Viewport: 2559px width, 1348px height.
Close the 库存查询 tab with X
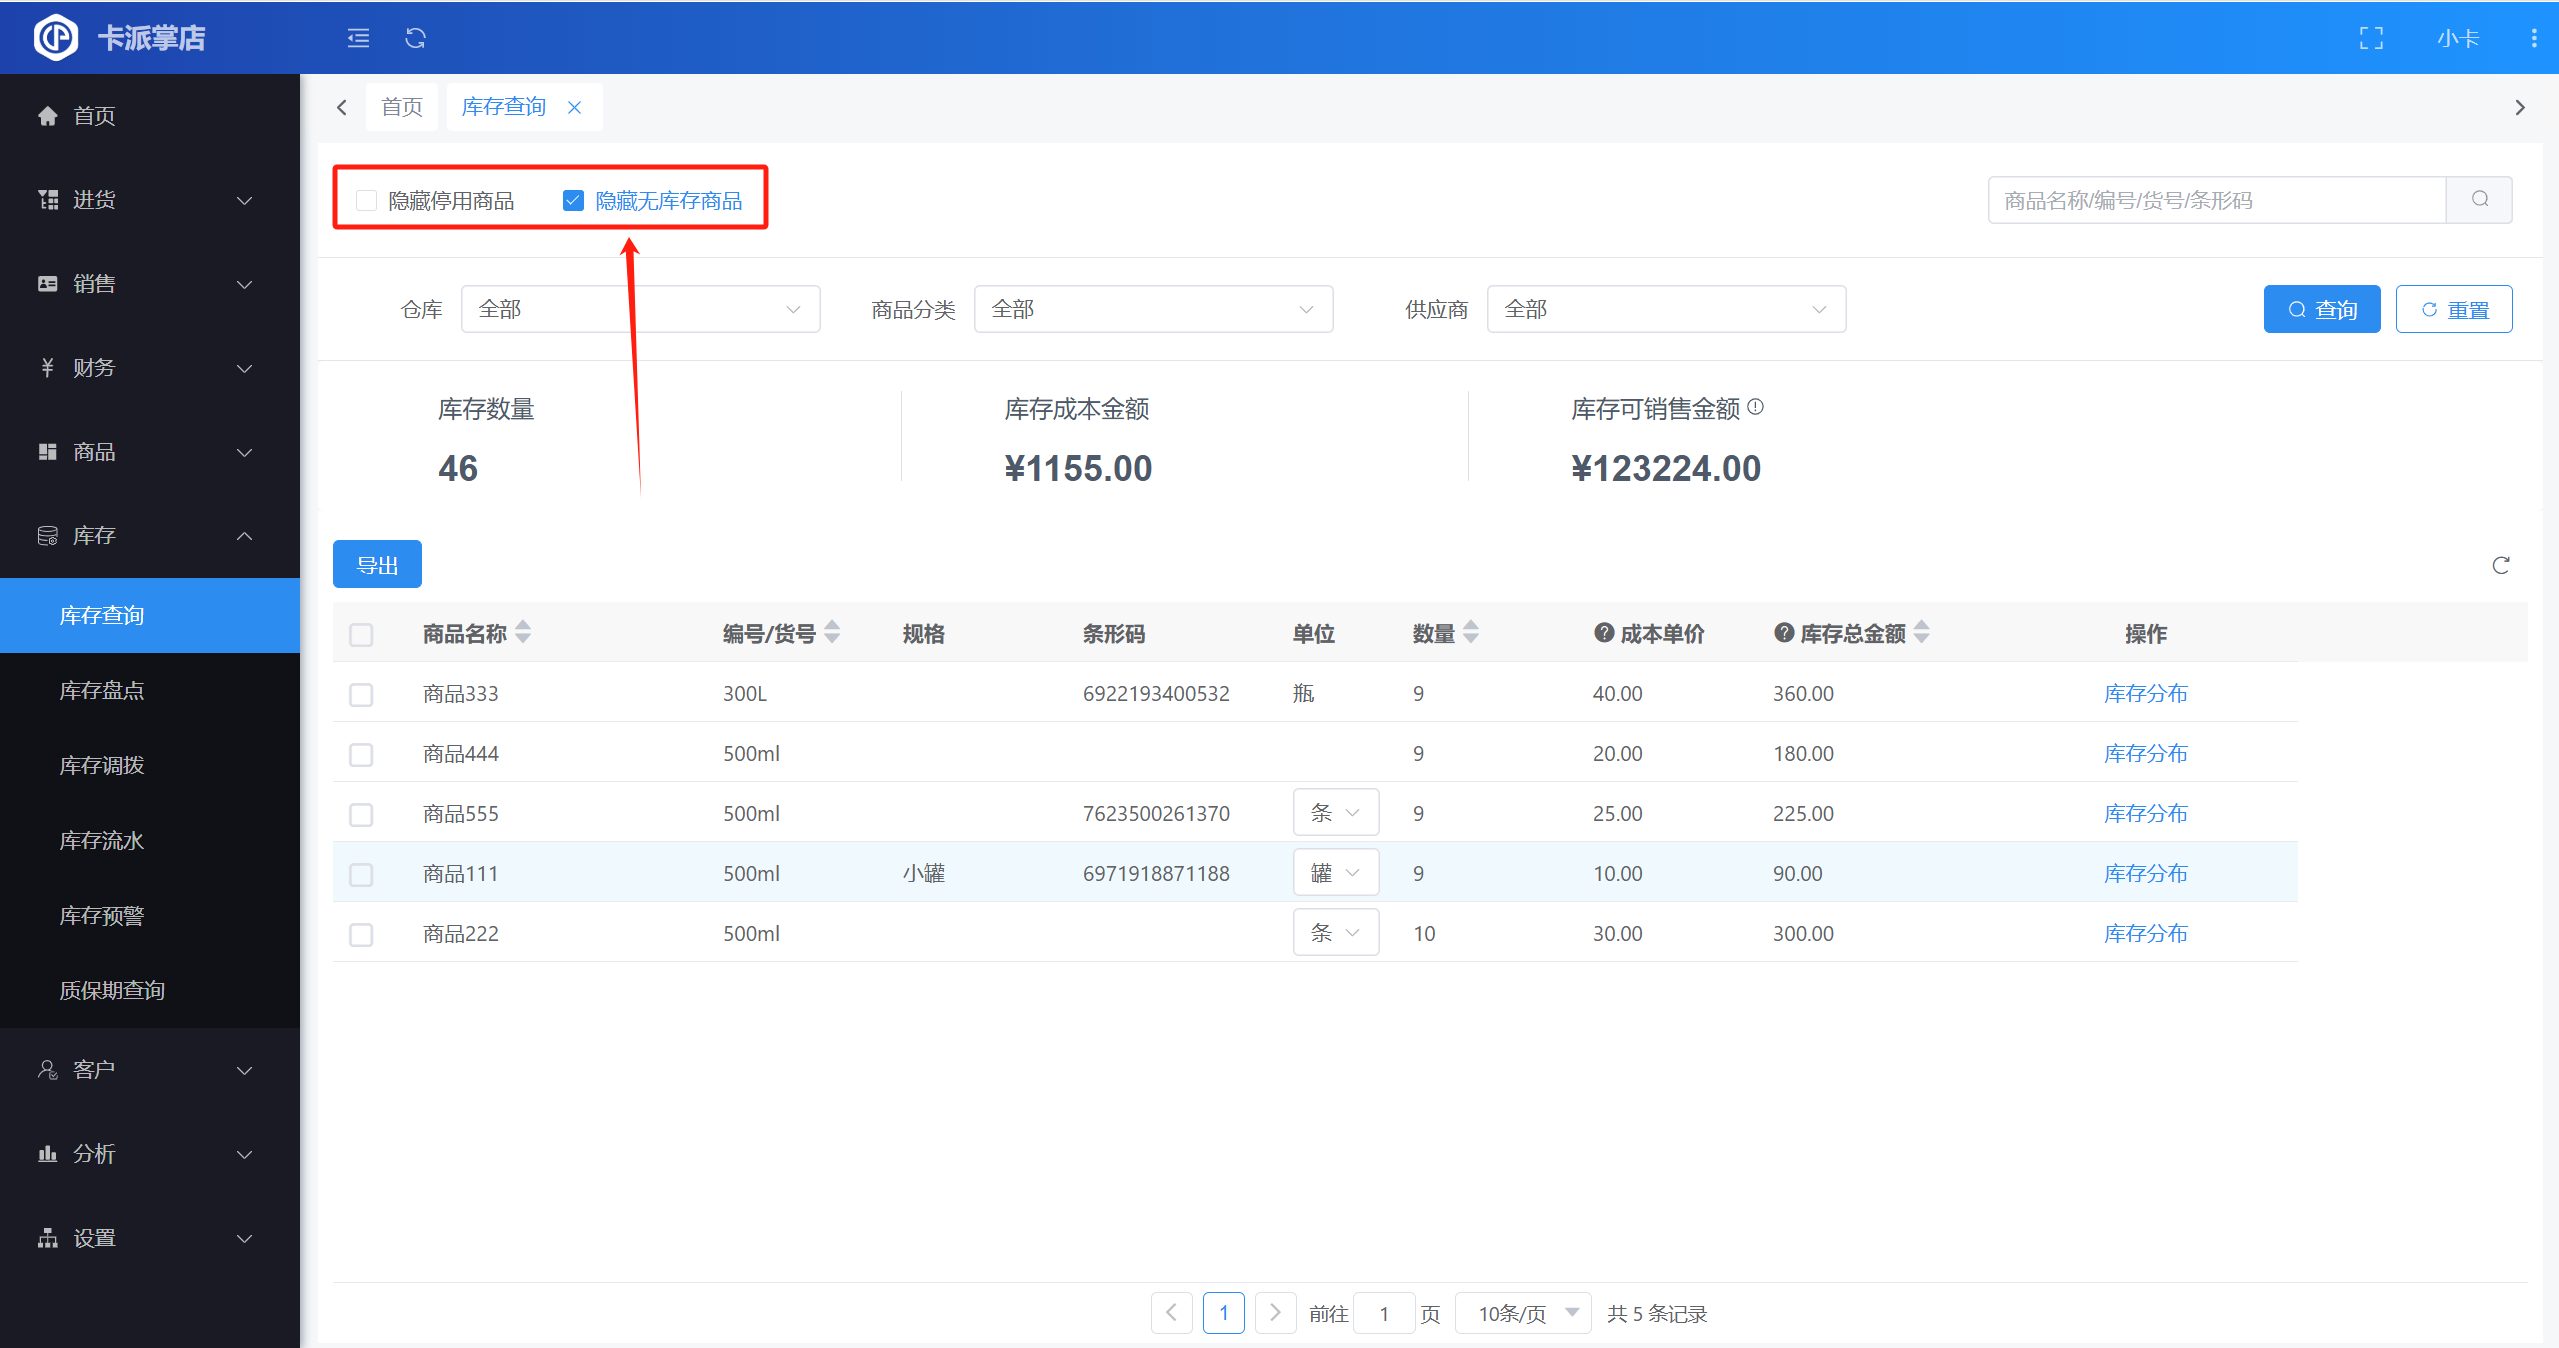click(574, 107)
